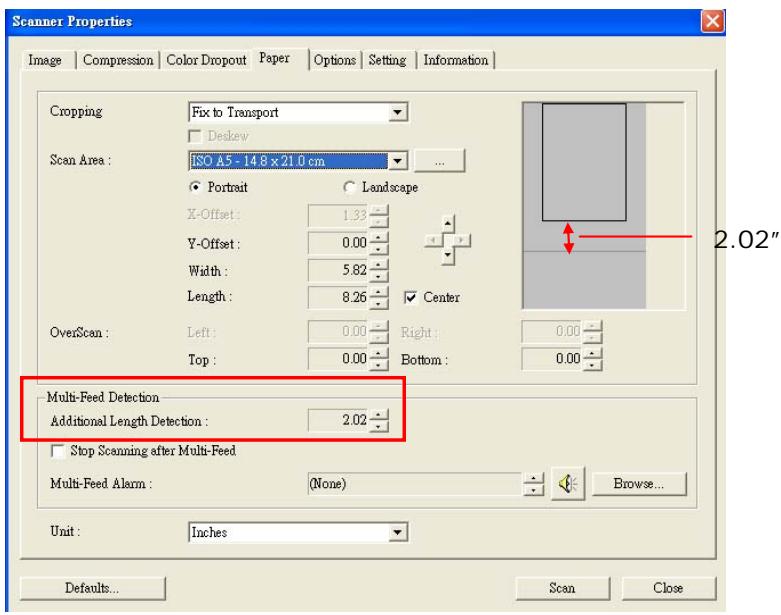Select next Multi-Feed Alarm sound upward
Viewport: 781px width, 615px height.
click(x=533, y=478)
